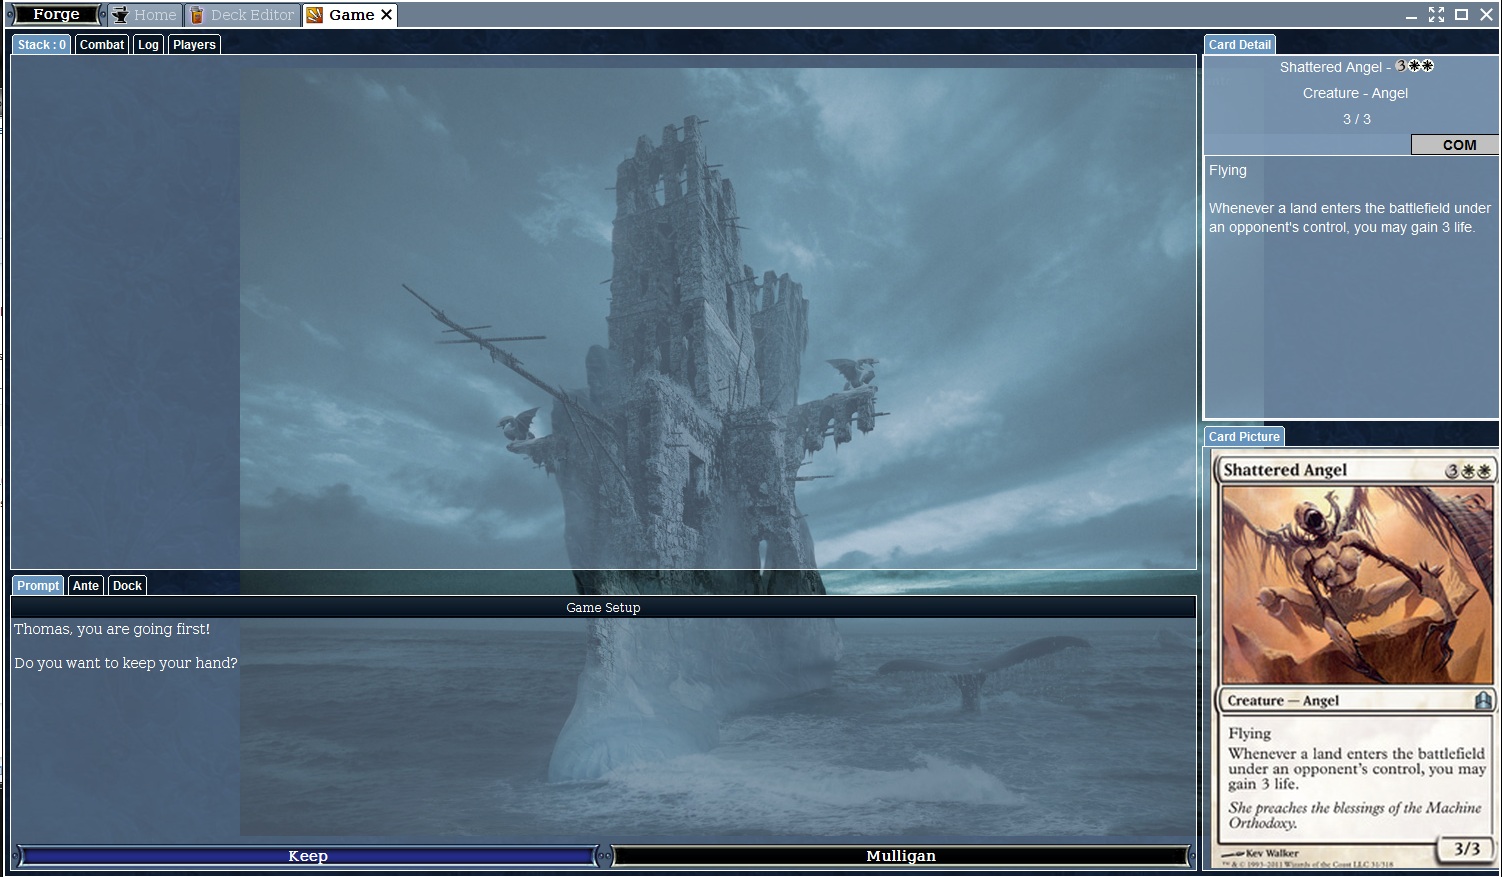1502x877 pixels.
Task: Minimize the Forge window
Action: click(1411, 15)
